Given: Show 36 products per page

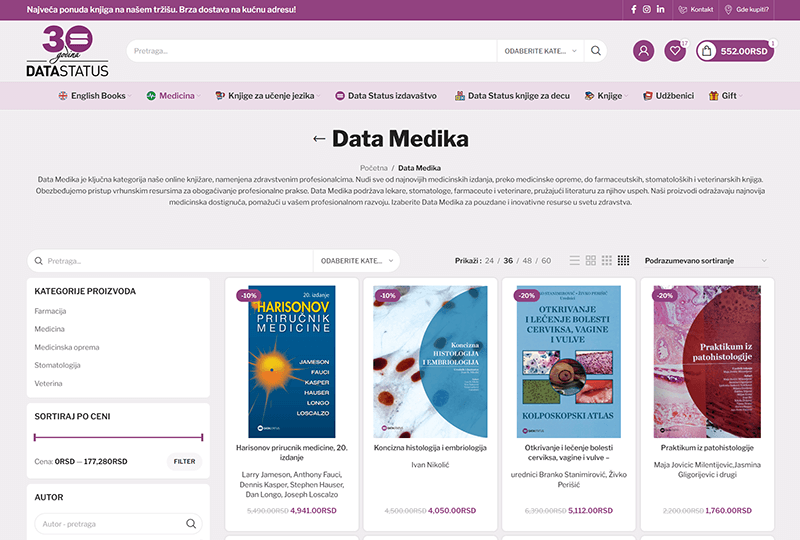Looking at the screenshot, I should (x=508, y=261).
